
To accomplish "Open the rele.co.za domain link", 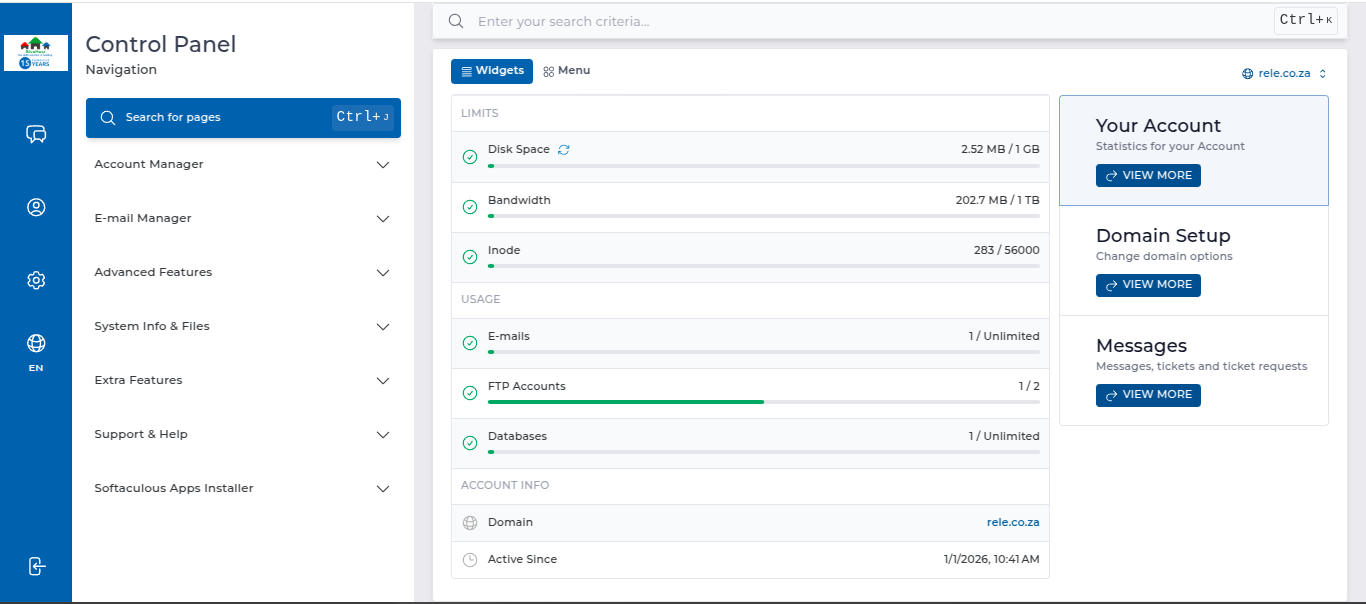I will [1012, 522].
